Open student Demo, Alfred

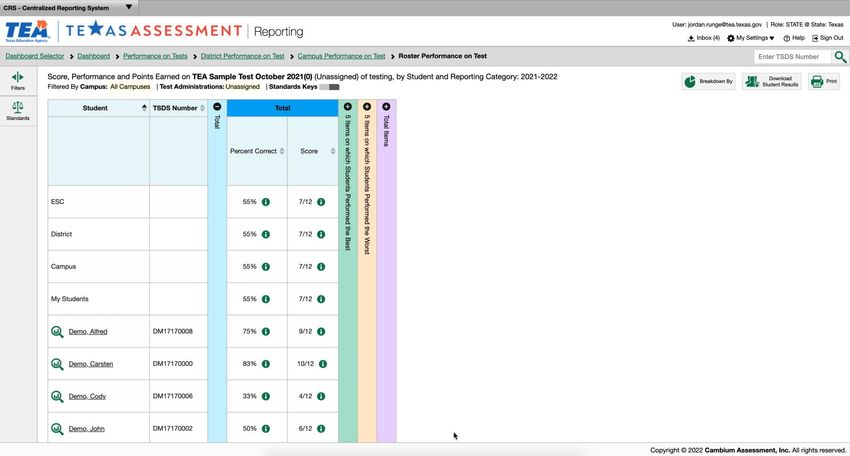pyautogui.click(x=88, y=331)
